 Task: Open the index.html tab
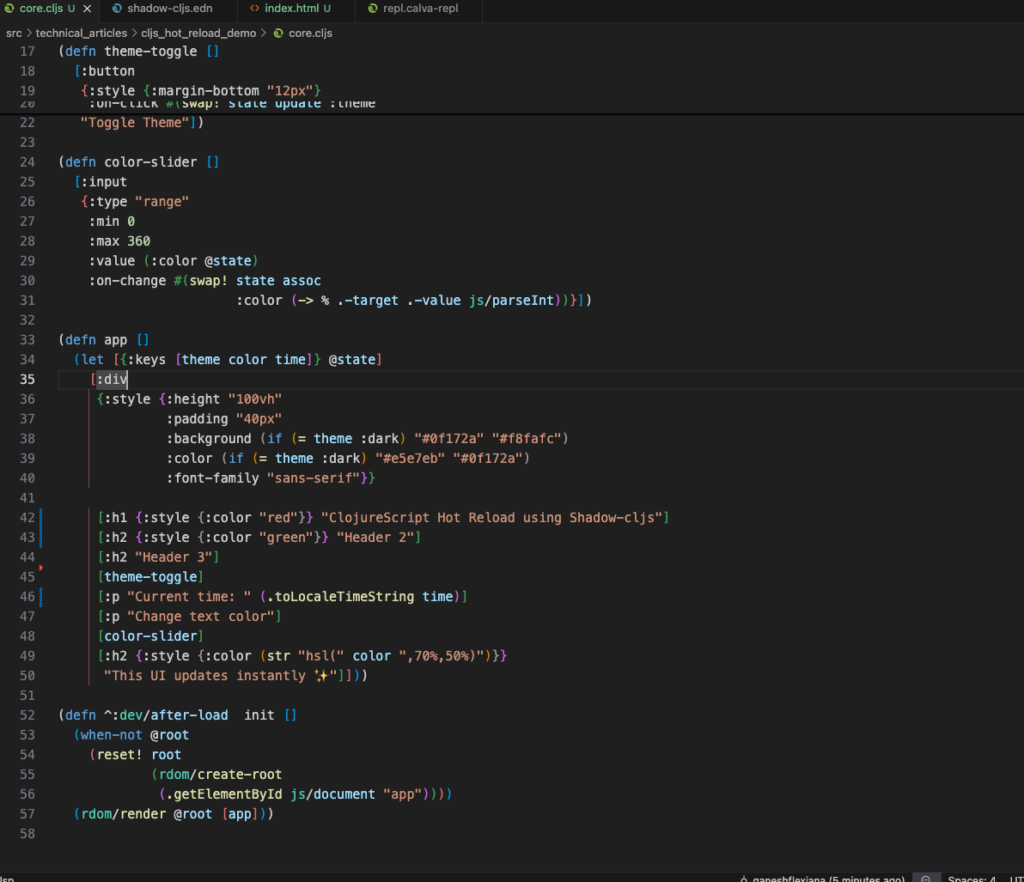pyautogui.click(x=292, y=9)
